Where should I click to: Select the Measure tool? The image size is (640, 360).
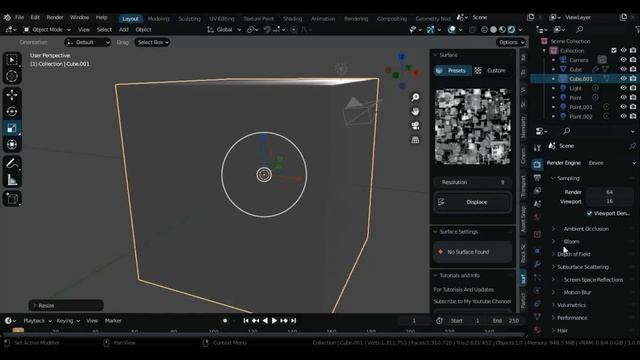pos(12,180)
